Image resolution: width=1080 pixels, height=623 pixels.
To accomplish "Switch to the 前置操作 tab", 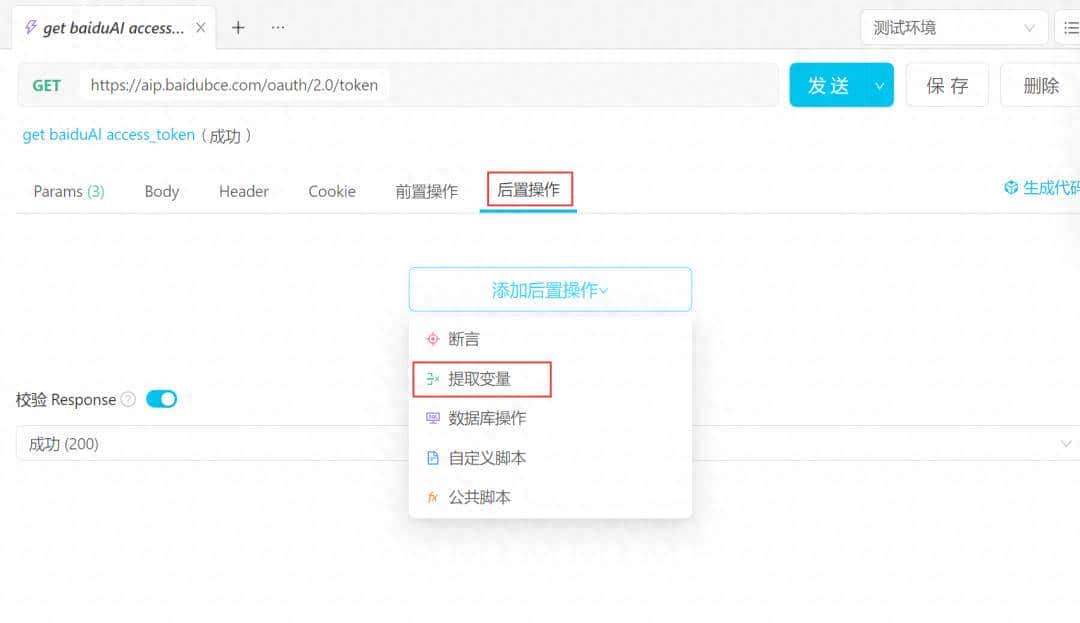I will coord(425,191).
